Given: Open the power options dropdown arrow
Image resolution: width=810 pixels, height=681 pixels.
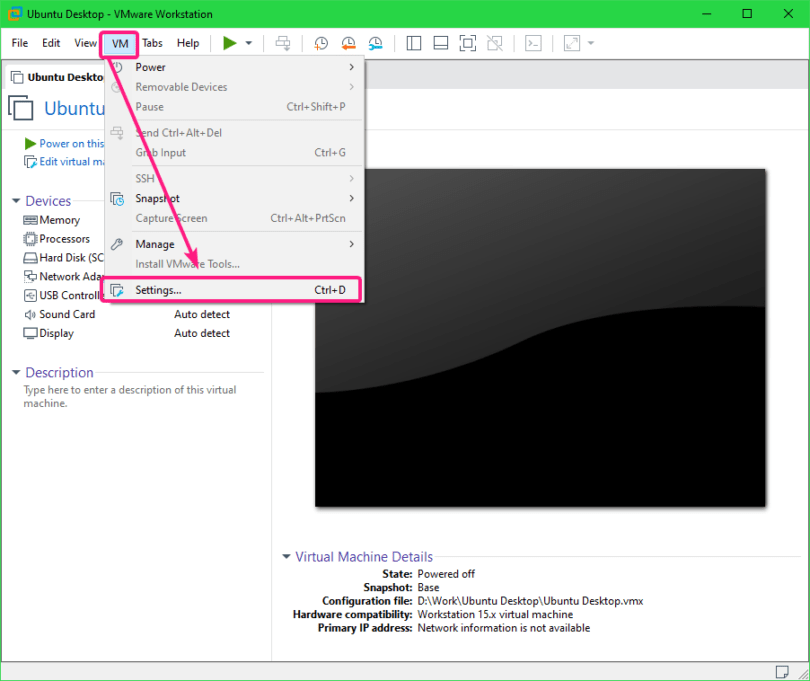Looking at the screenshot, I should tap(248, 43).
